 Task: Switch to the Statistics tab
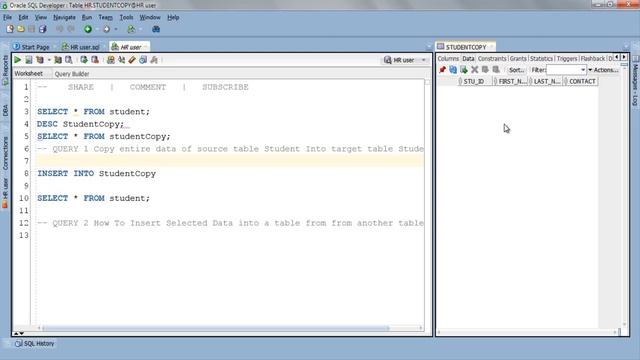pyautogui.click(x=541, y=59)
